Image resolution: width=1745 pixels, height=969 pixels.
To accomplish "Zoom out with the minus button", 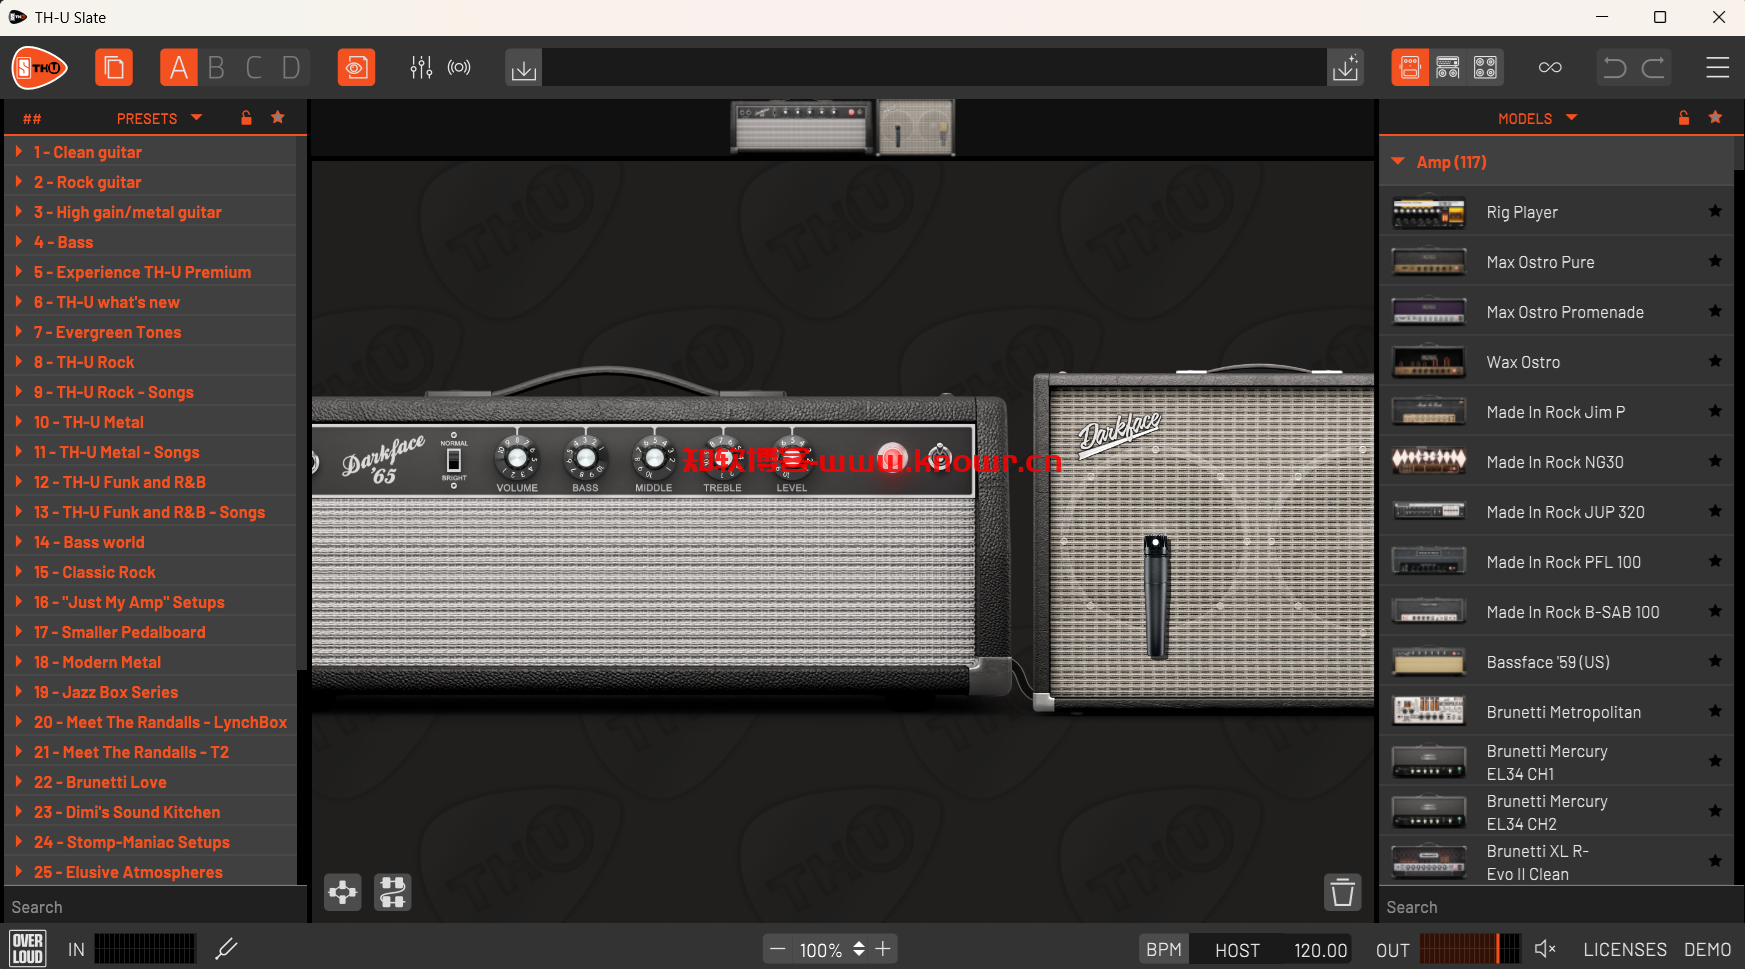I will click(x=778, y=949).
